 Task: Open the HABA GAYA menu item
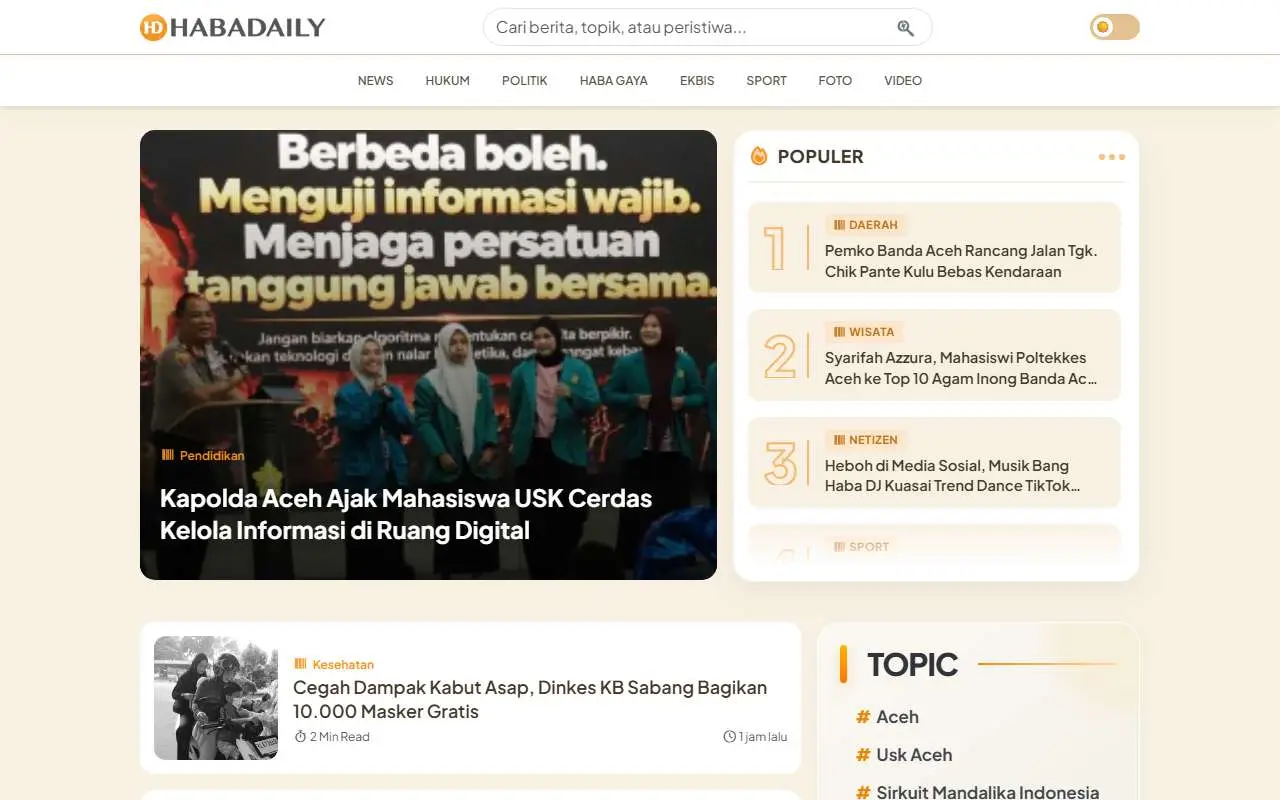point(614,81)
